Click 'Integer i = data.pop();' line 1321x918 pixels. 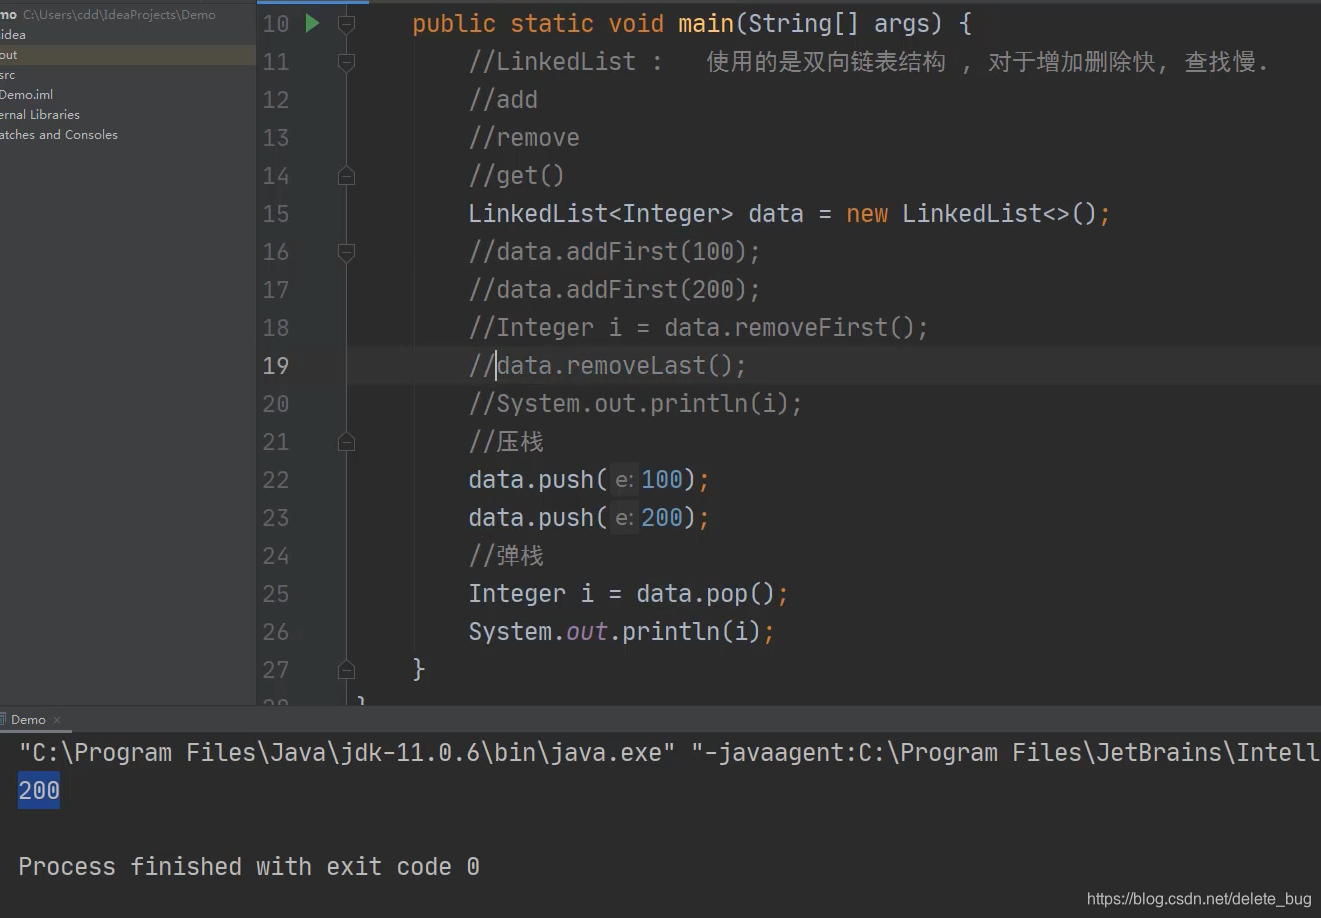tap(629, 594)
